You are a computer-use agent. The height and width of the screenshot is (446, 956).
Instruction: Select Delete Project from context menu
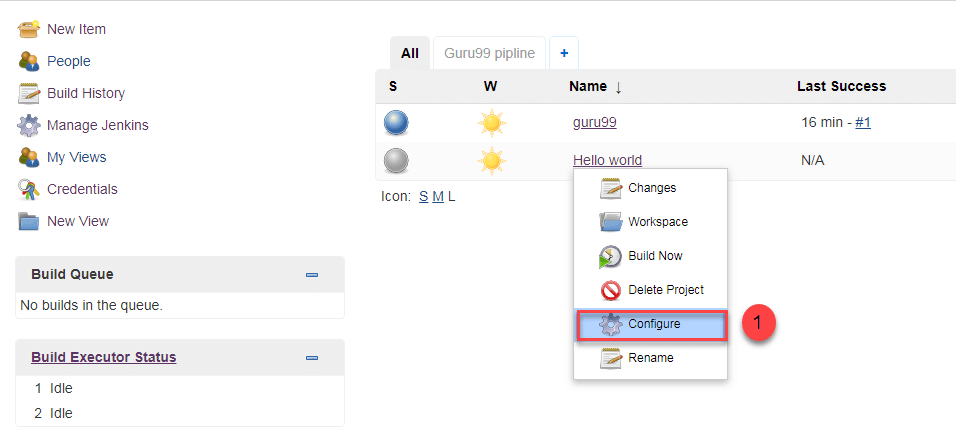665,290
